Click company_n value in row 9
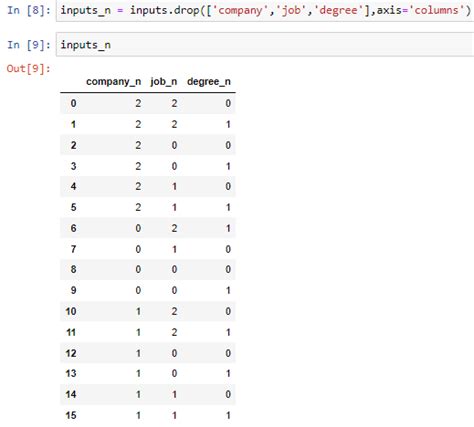The height and width of the screenshot is (427, 474). coord(138,290)
